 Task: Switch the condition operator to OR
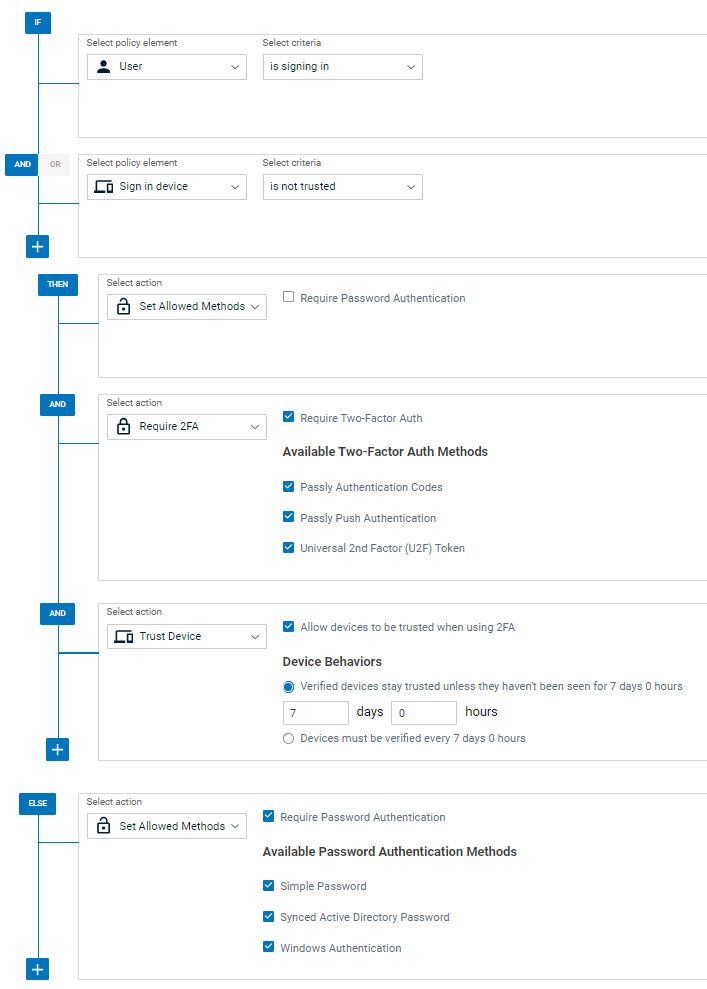click(x=55, y=165)
